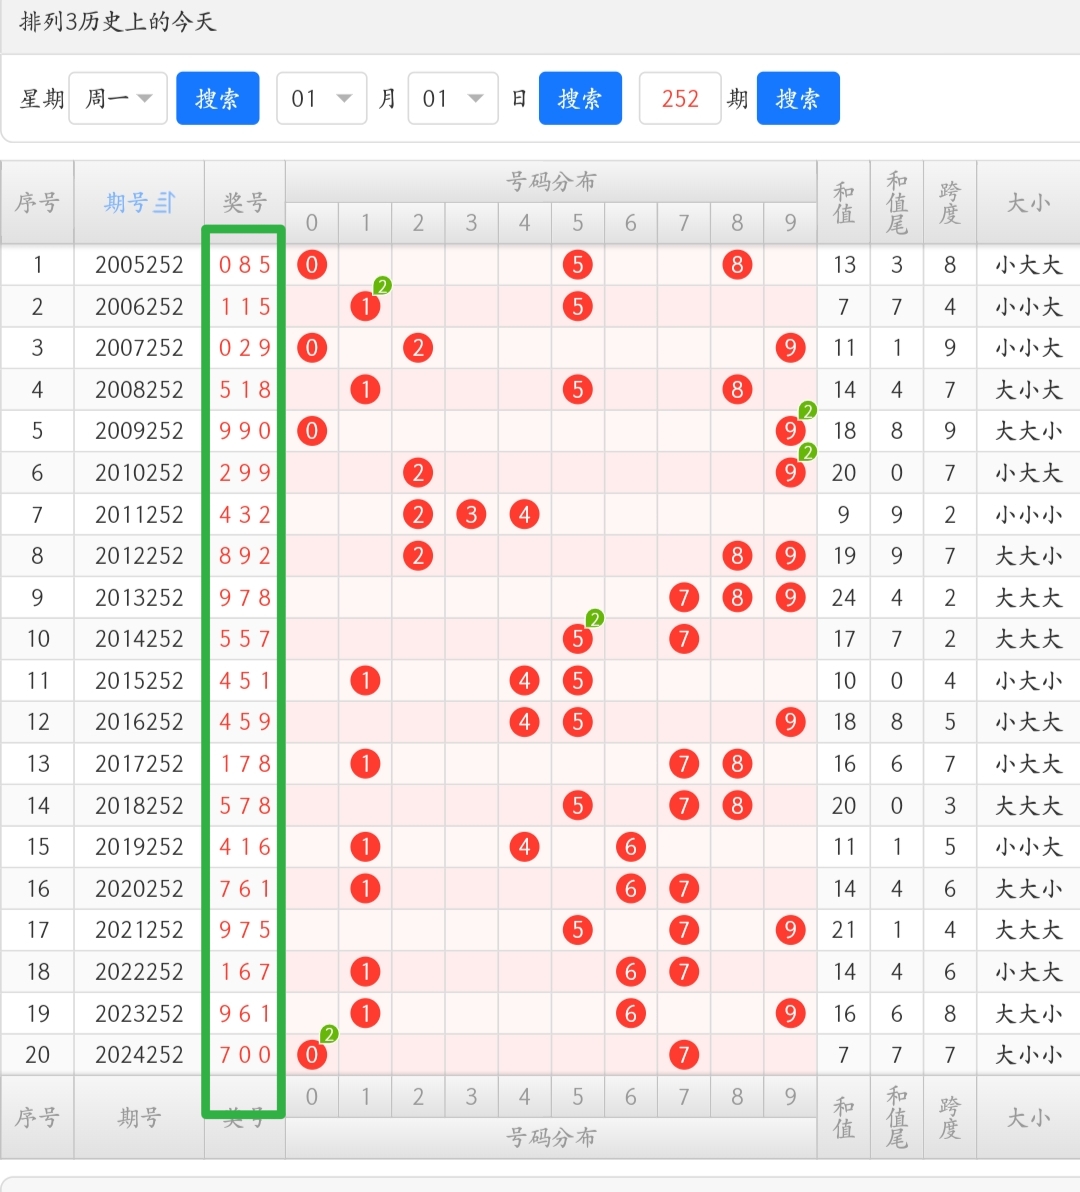Select period number 2024252
Viewport: 1080px width, 1192px height.
coord(139,1054)
